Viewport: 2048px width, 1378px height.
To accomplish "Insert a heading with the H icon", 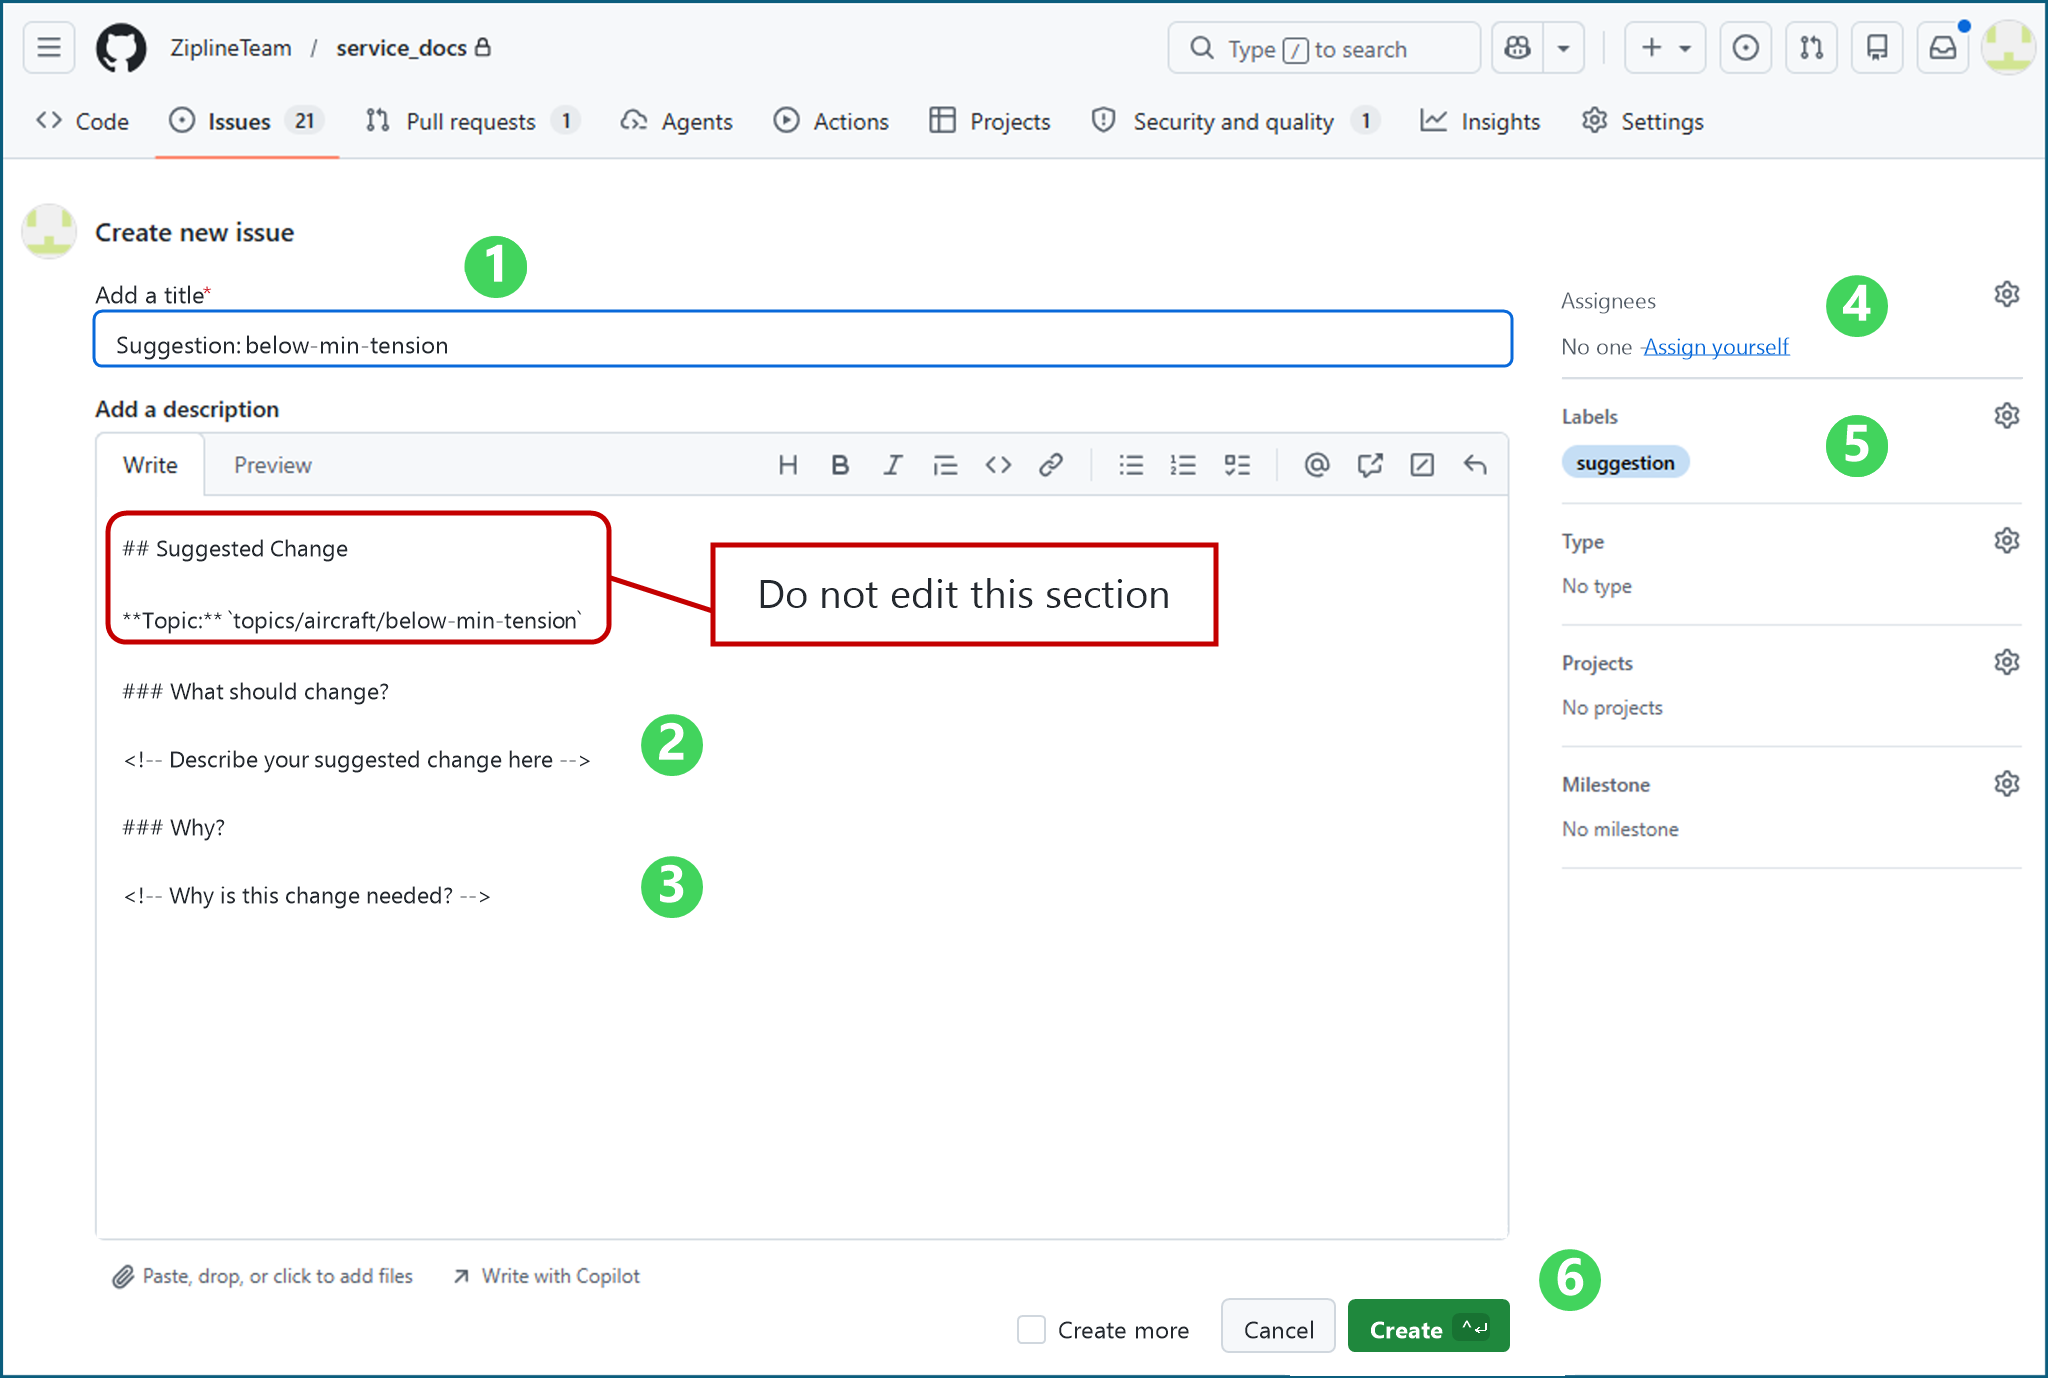I will [788, 465].
